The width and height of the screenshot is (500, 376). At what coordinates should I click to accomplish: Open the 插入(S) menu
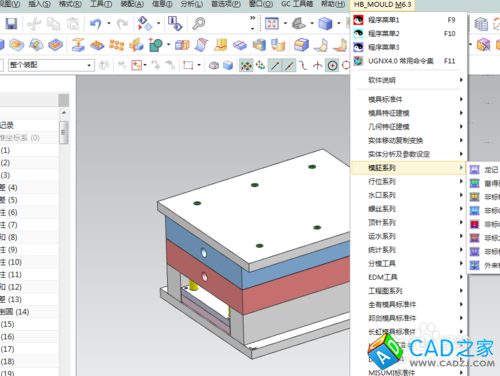point(39,4)
